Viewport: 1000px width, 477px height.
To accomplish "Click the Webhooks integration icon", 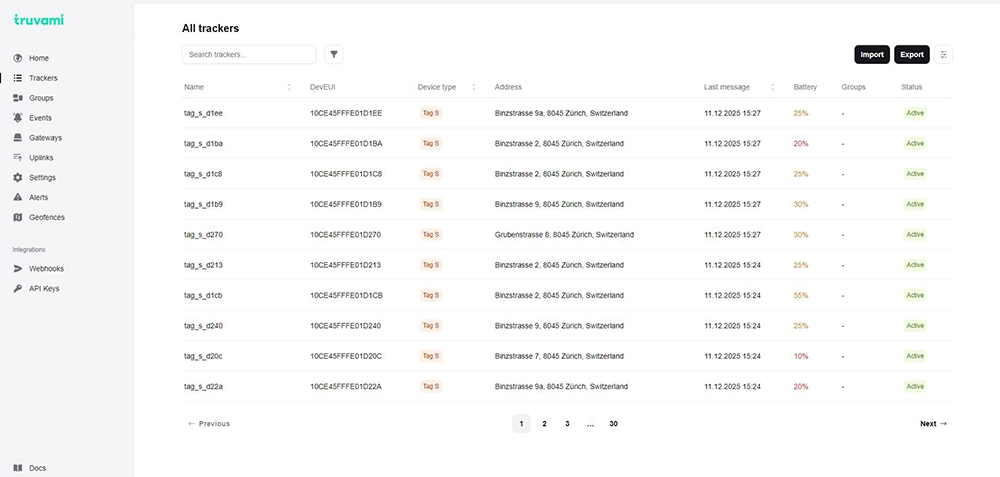I will point(18,269).
